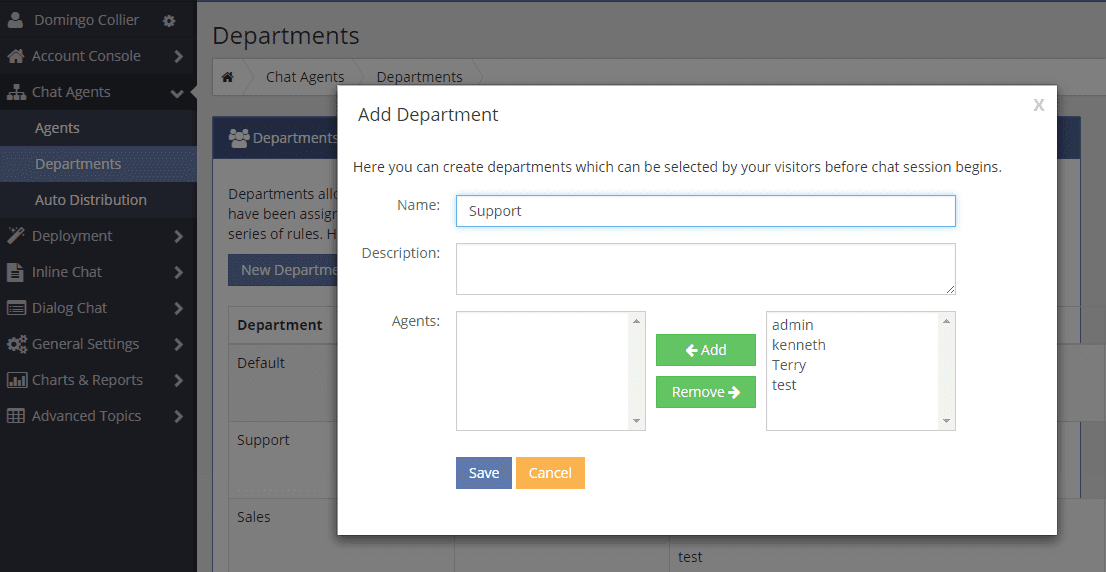Click the settings gear next to Domingo Collier
This screenshot has height=572, width=1106.
169,21
